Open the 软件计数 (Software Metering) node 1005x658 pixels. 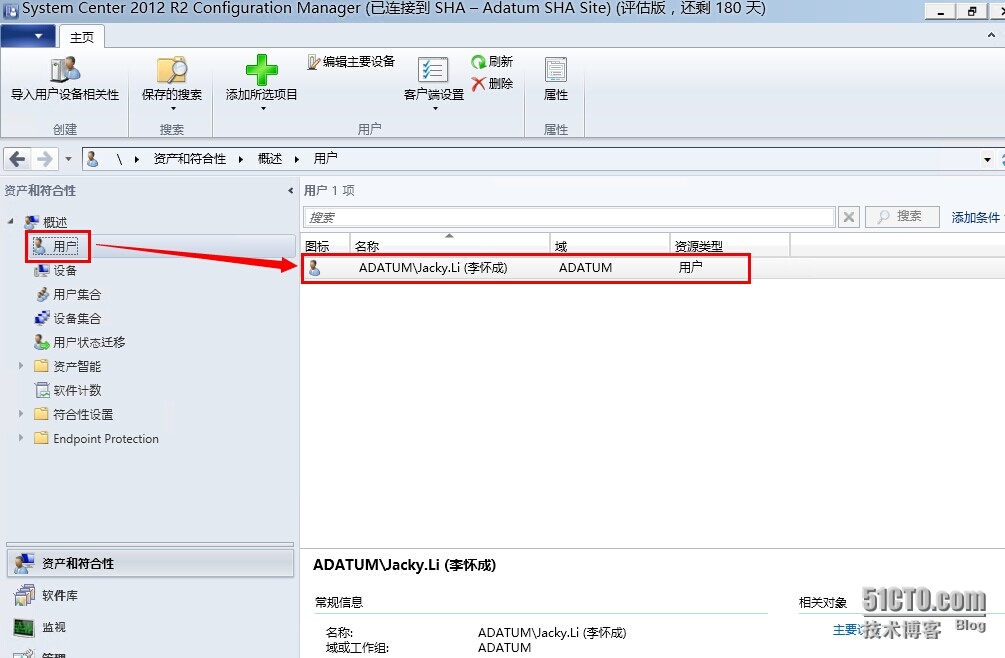click(x=68, y=390)
